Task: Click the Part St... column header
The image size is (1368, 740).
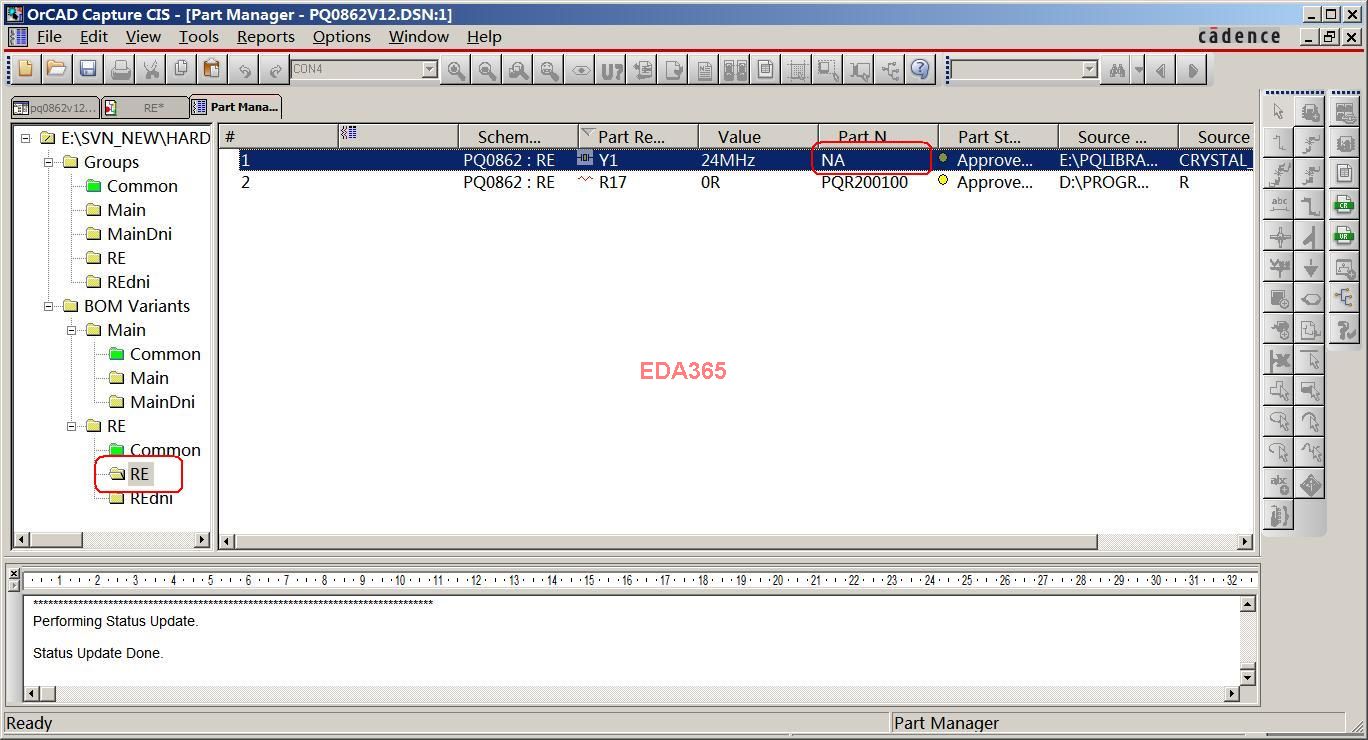Action: [998, 137]
